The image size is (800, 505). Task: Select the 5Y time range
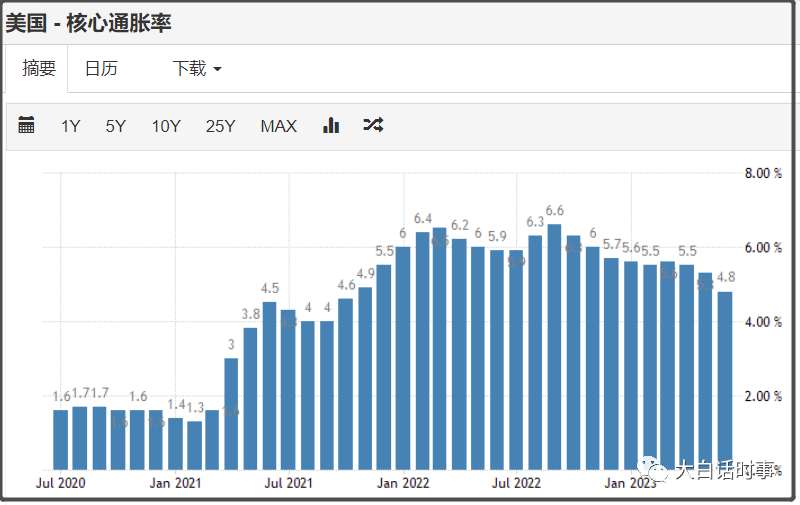pos(115,126)
